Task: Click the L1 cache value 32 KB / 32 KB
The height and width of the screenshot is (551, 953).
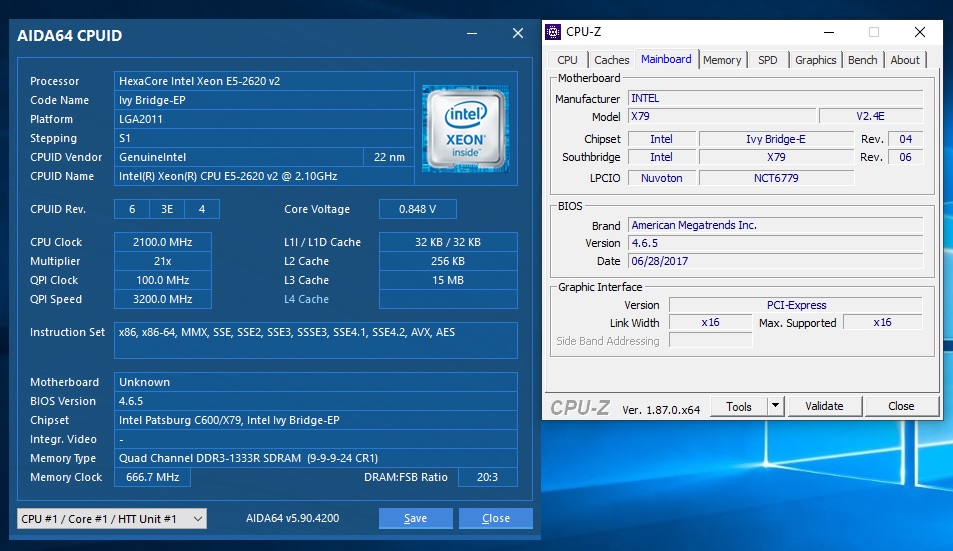Action: [x=448, y=242]
